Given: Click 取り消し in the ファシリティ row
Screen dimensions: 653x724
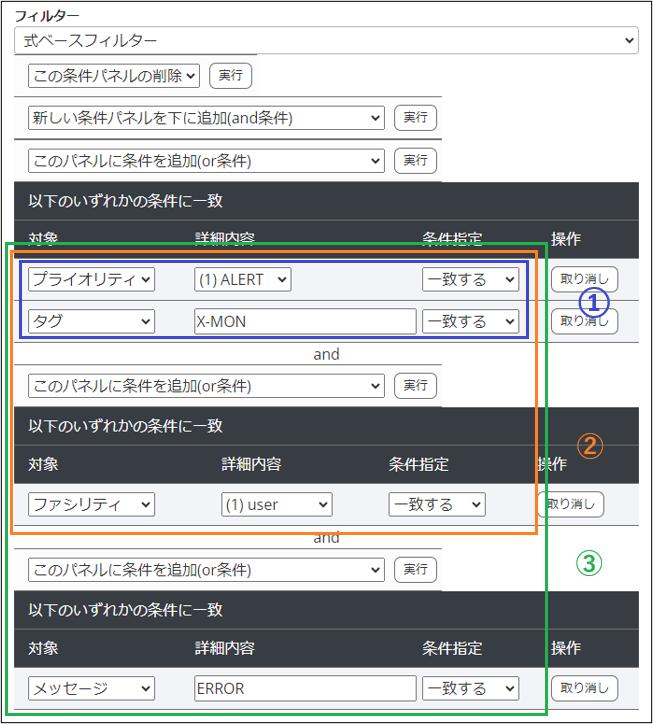Looking at the screenshot, I should [571, 505].
